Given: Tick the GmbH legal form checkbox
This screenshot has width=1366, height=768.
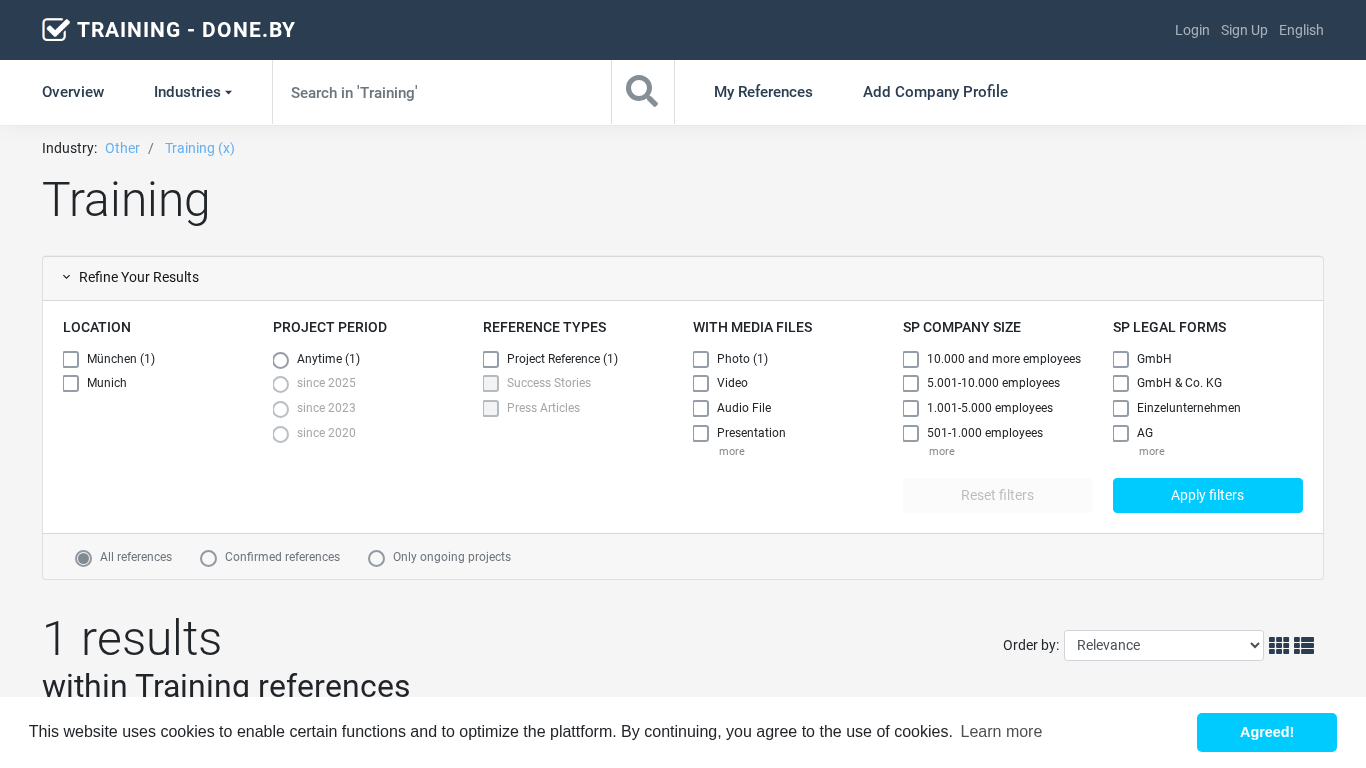Looking at the screenshot, I should 1121,359.
